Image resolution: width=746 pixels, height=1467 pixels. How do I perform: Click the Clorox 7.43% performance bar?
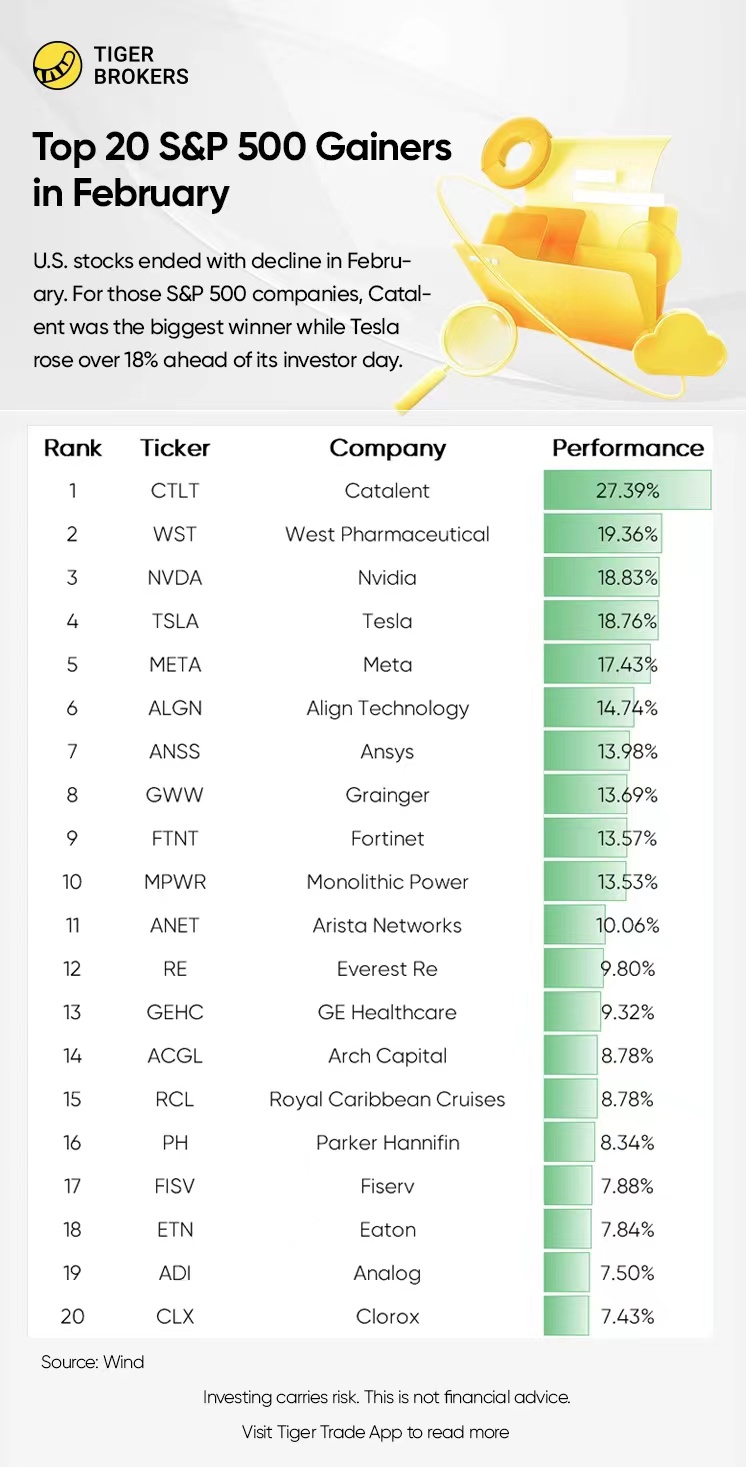point(567,1316)
